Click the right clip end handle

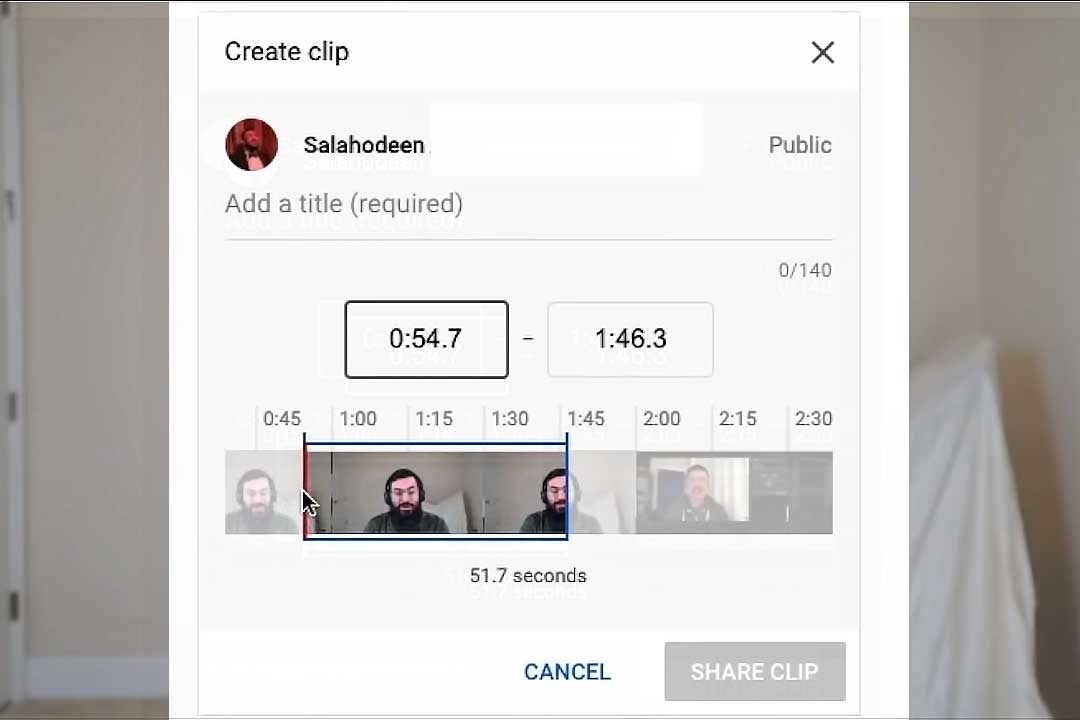click(x=566, y=486)
